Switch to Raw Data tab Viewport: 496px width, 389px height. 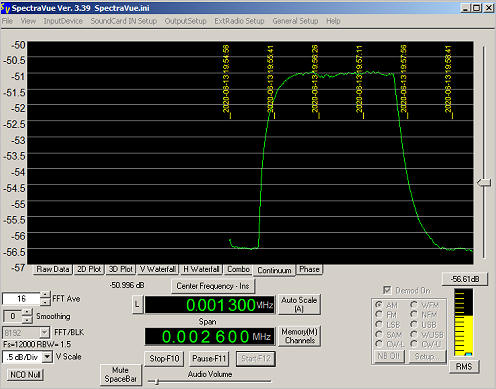coord(53,269)
